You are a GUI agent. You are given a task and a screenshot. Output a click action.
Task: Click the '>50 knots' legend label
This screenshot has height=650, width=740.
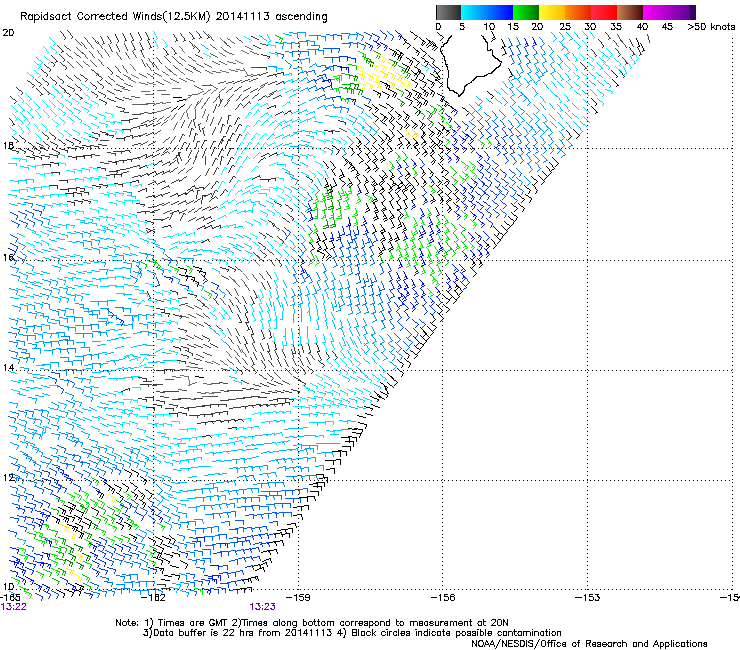point(711,27)
